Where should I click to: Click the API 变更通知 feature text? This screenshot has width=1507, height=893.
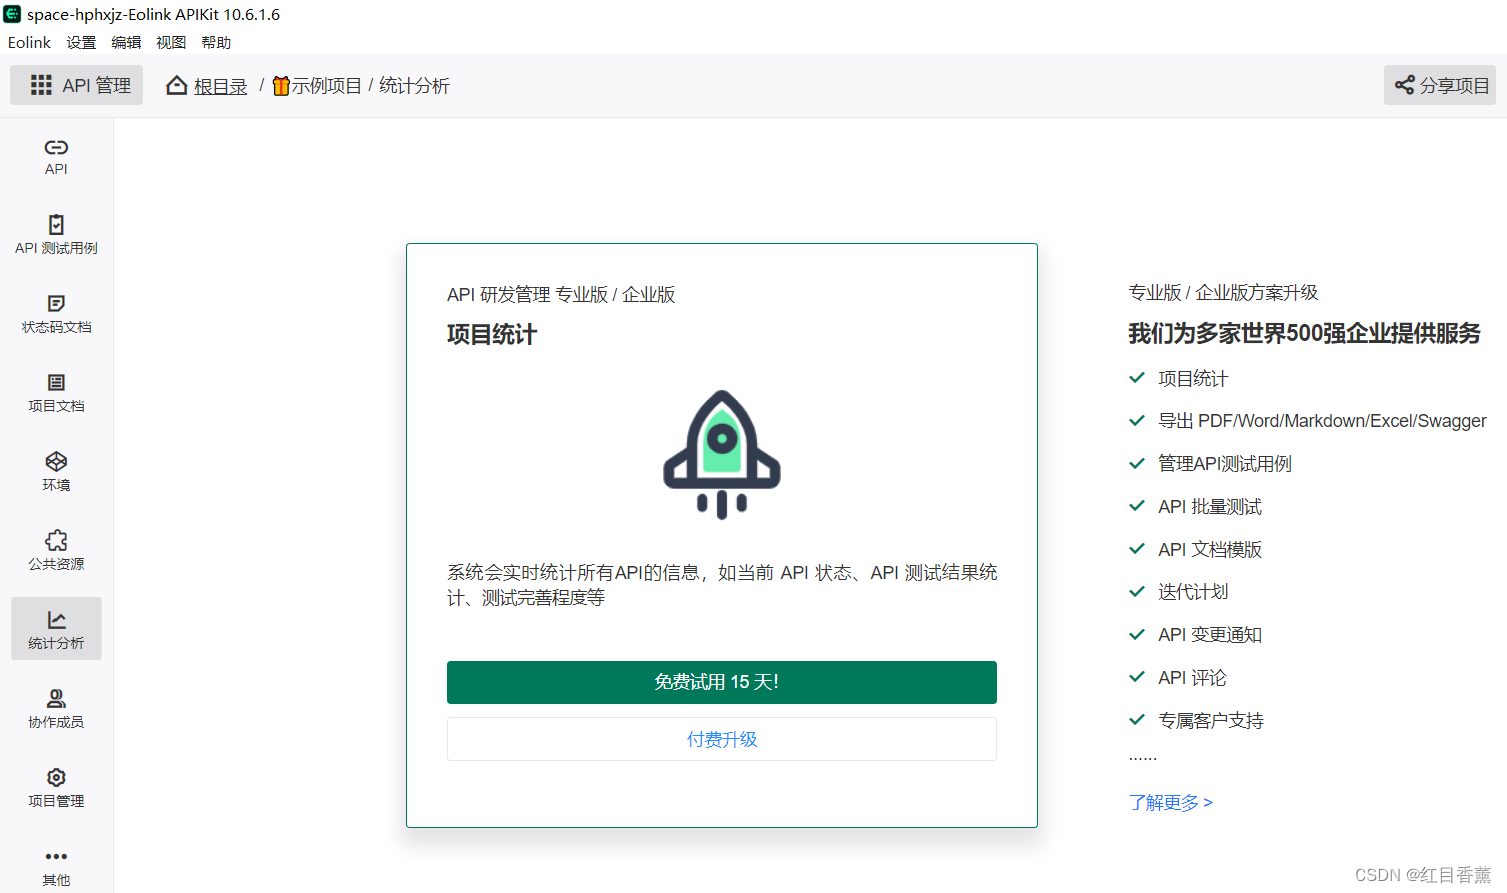tap(1210, 635)
